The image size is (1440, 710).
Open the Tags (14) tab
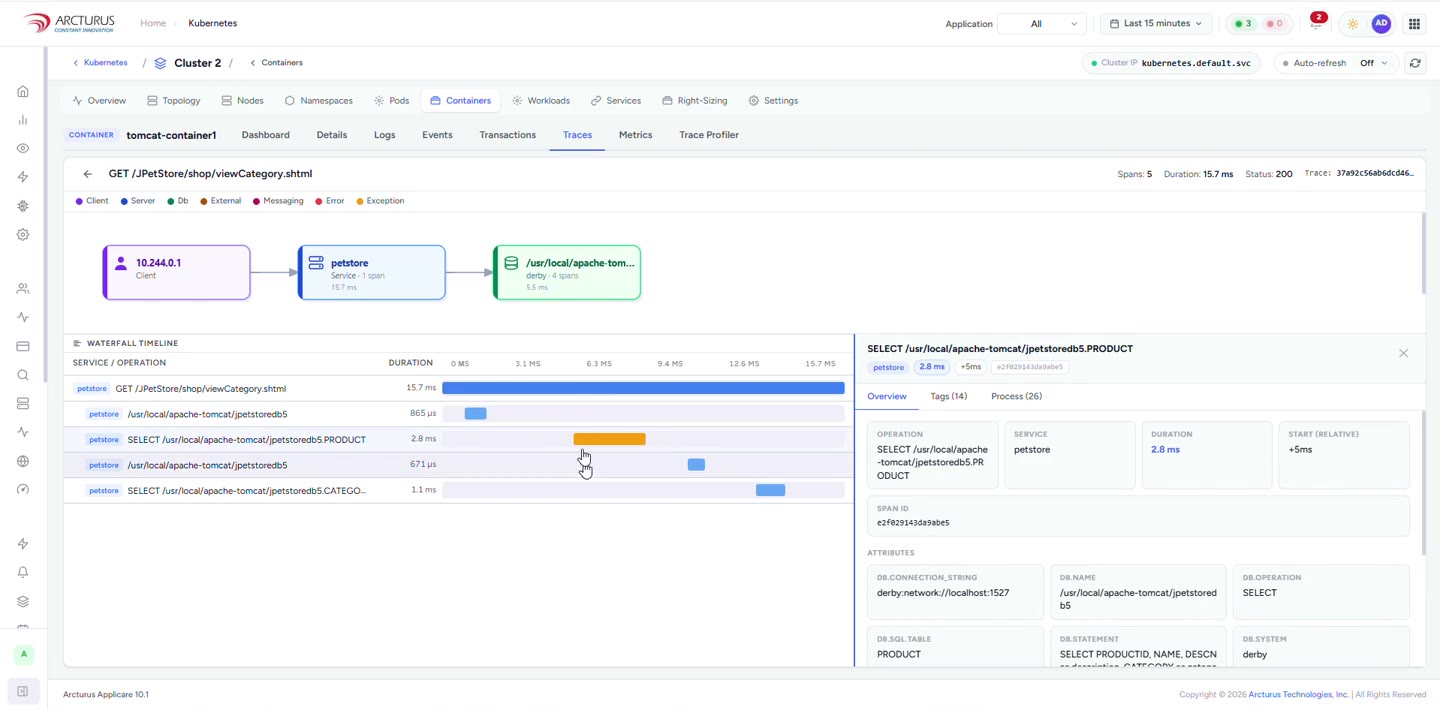pos(948,397)
